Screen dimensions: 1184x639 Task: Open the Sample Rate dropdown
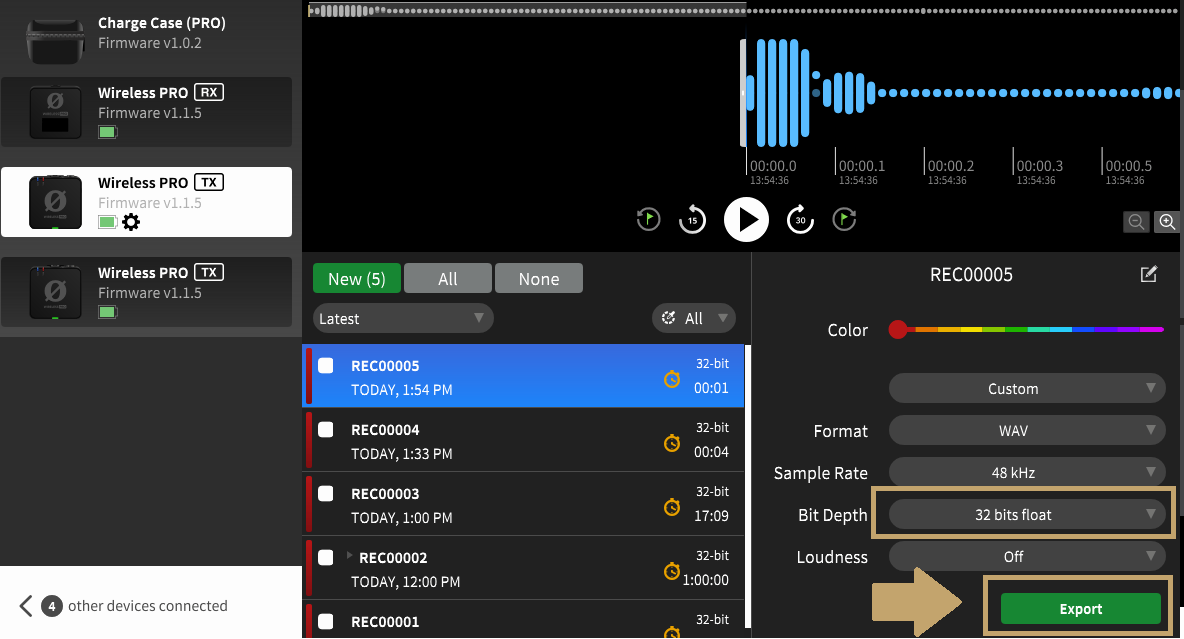point(1027,472)
